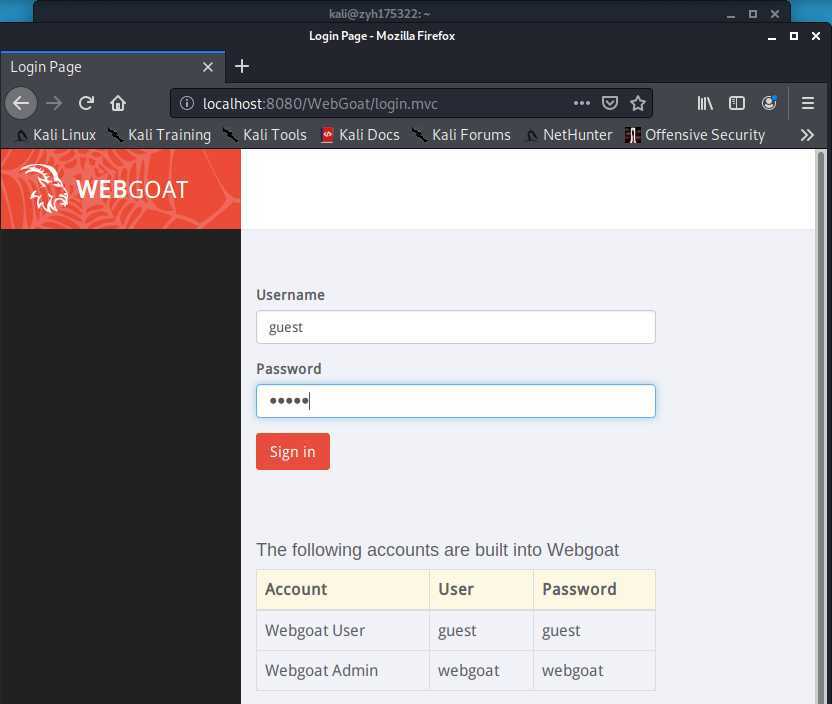Viewport: 832px width, 704px height.
Task: Select the Login Page tab
Action: (112, 67)
